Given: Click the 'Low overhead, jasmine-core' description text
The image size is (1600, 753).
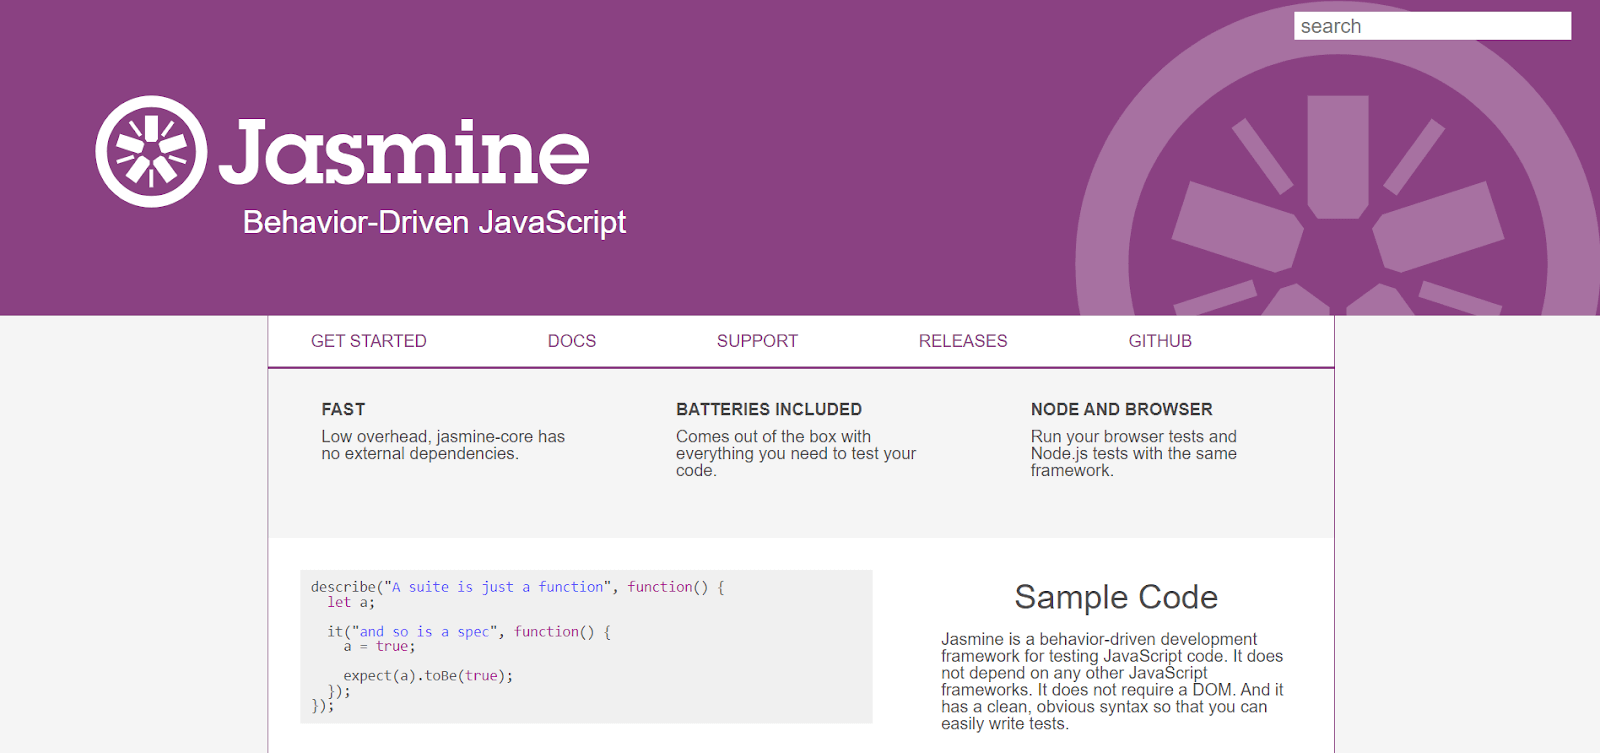Looking at the screenshot, I should coord(442,445).
